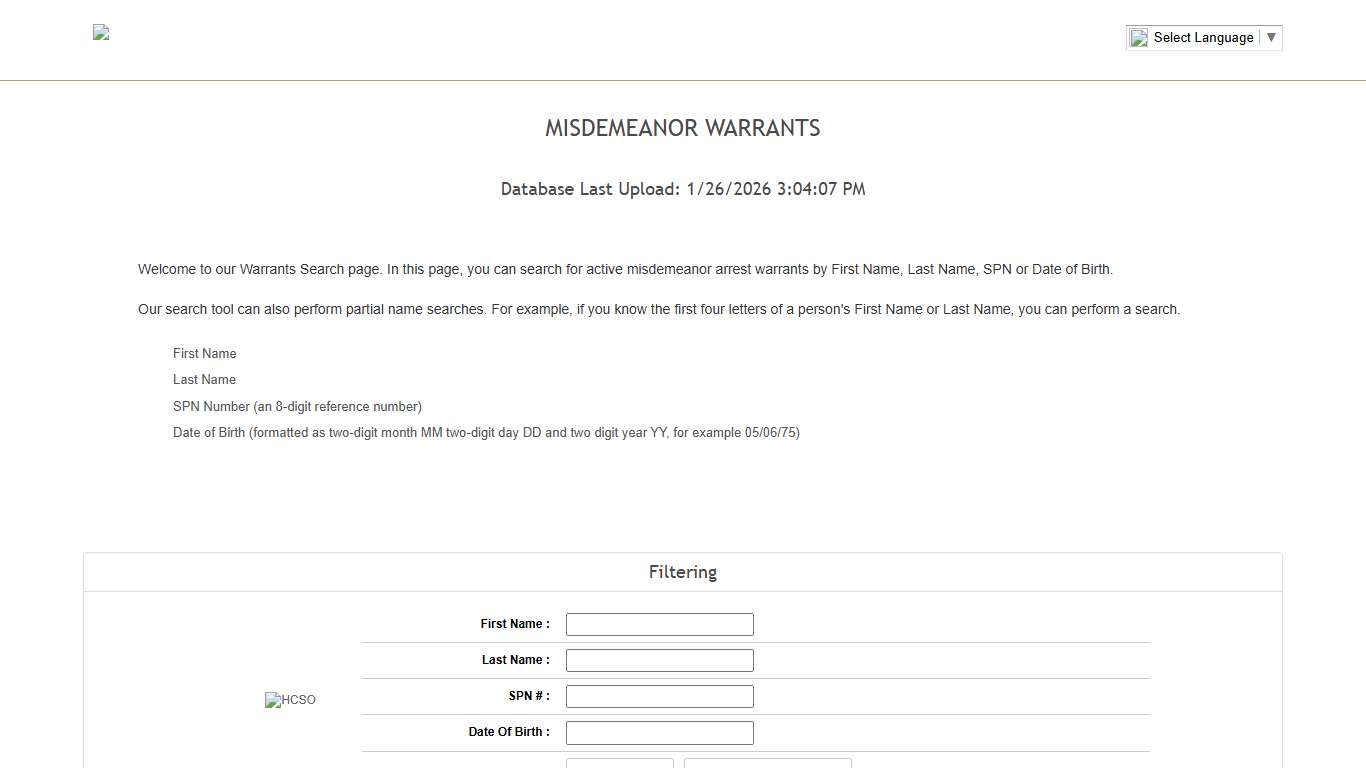Click the Date Of Birth input field
The height and width of the screenshot is (768, 1366).
point(659,732)
